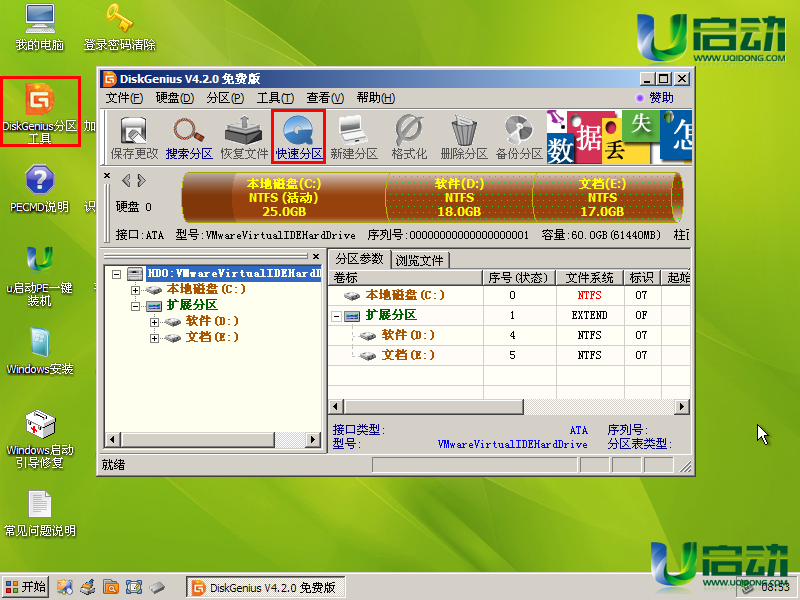This screenshot has width=800, height=600.
Task: Select 本地磁盘 (C:) tree item
Action: click(x=206, y=289)
